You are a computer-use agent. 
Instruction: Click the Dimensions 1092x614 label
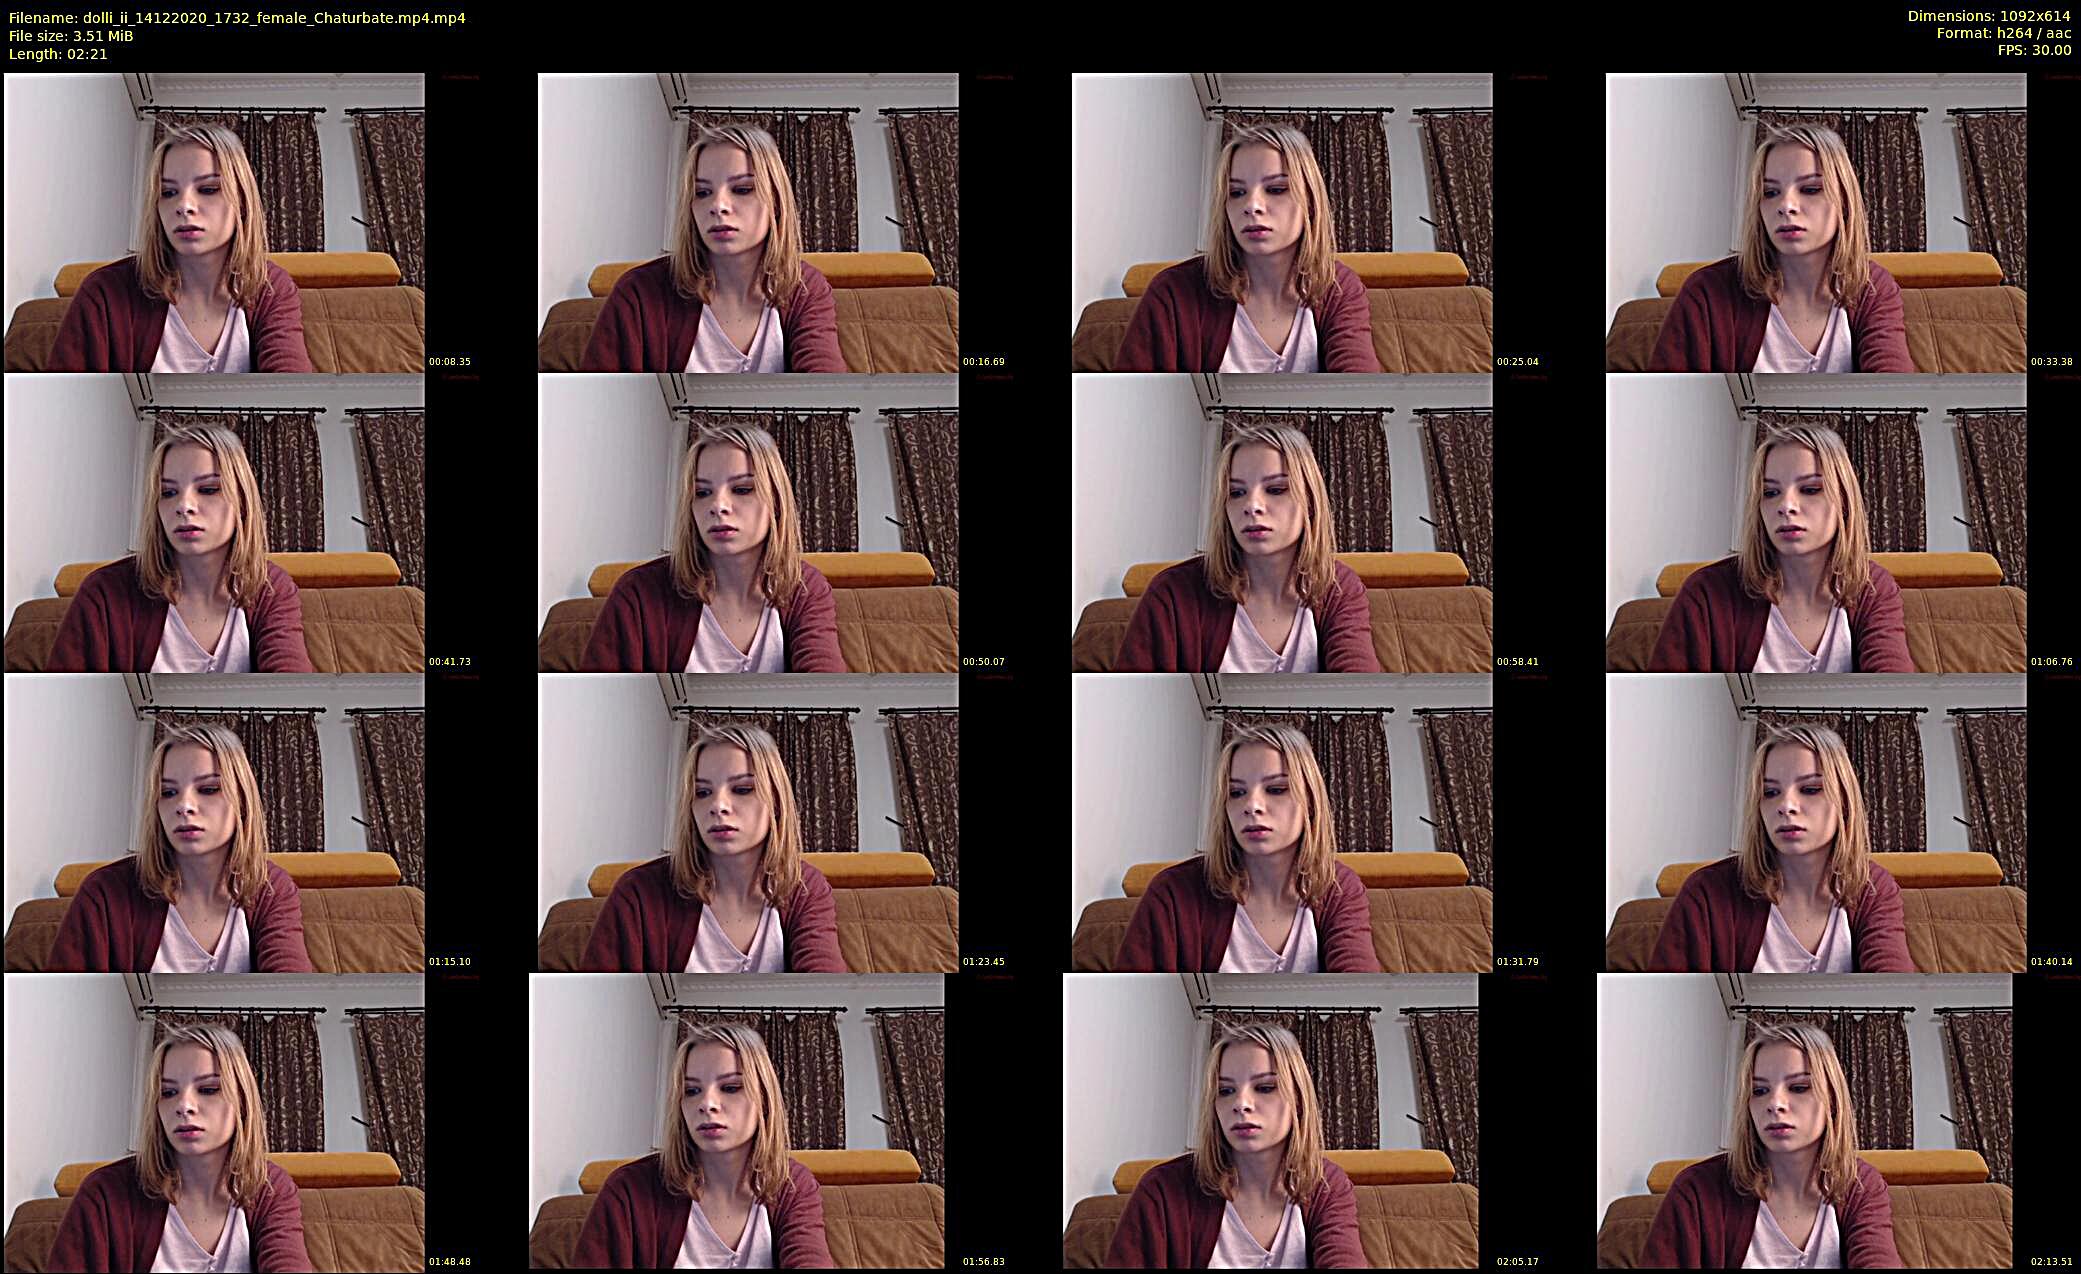coord(1988,16)
